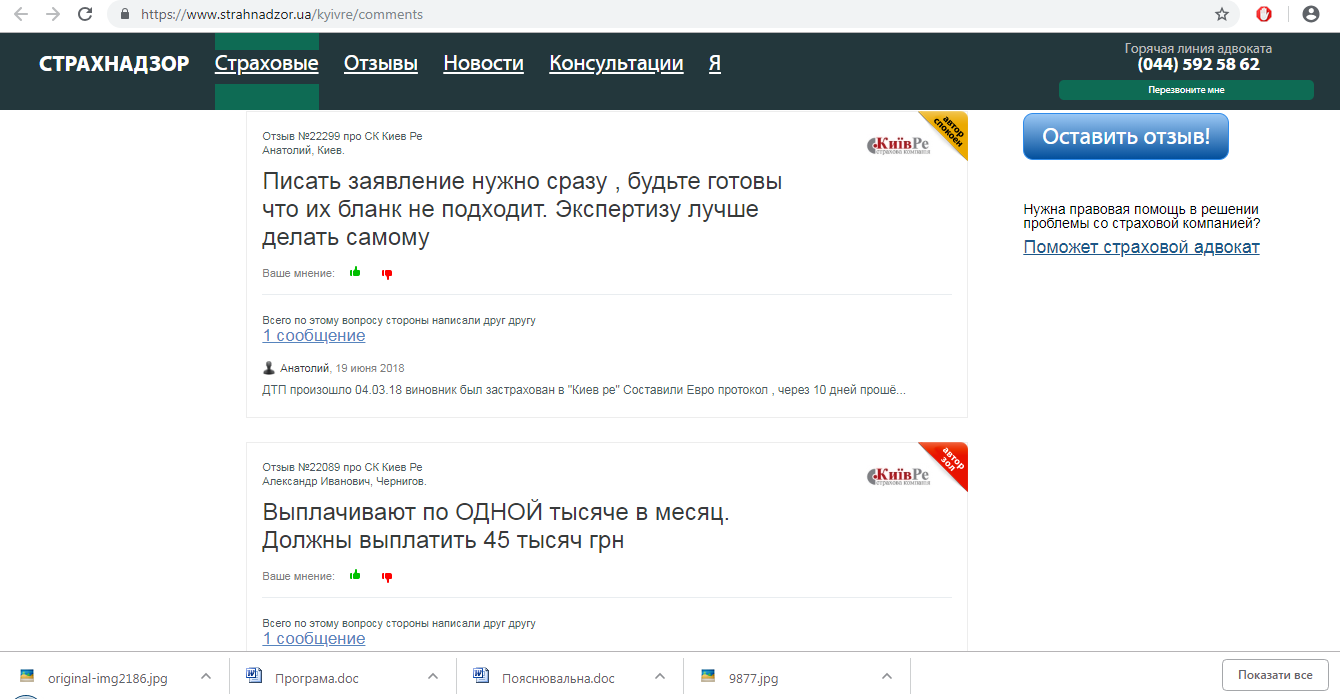Expand options for Програма.doc download
The height and width of the screenshot is (699, 1340).
pos(432,677)
